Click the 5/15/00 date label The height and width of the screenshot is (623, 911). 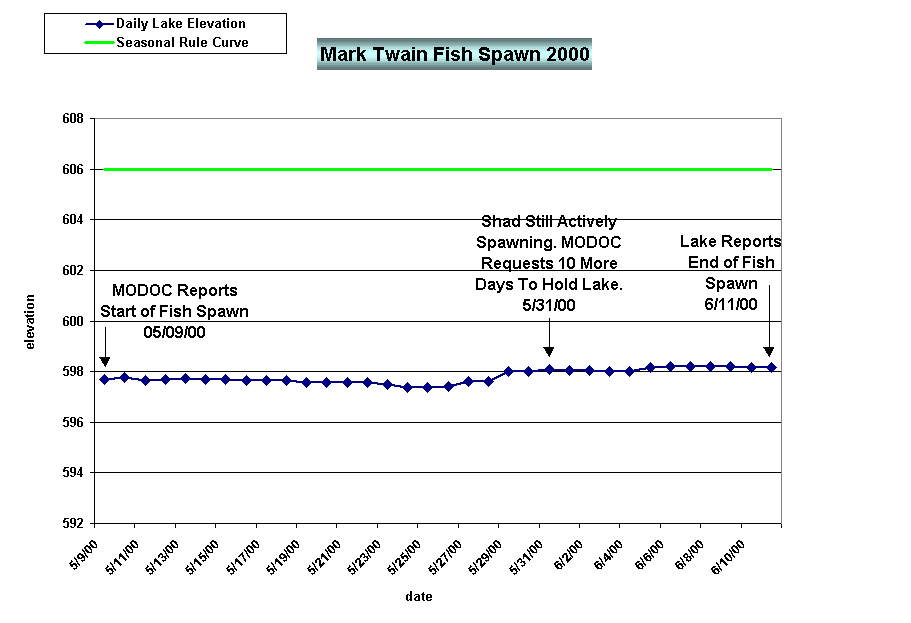(202, 557)
